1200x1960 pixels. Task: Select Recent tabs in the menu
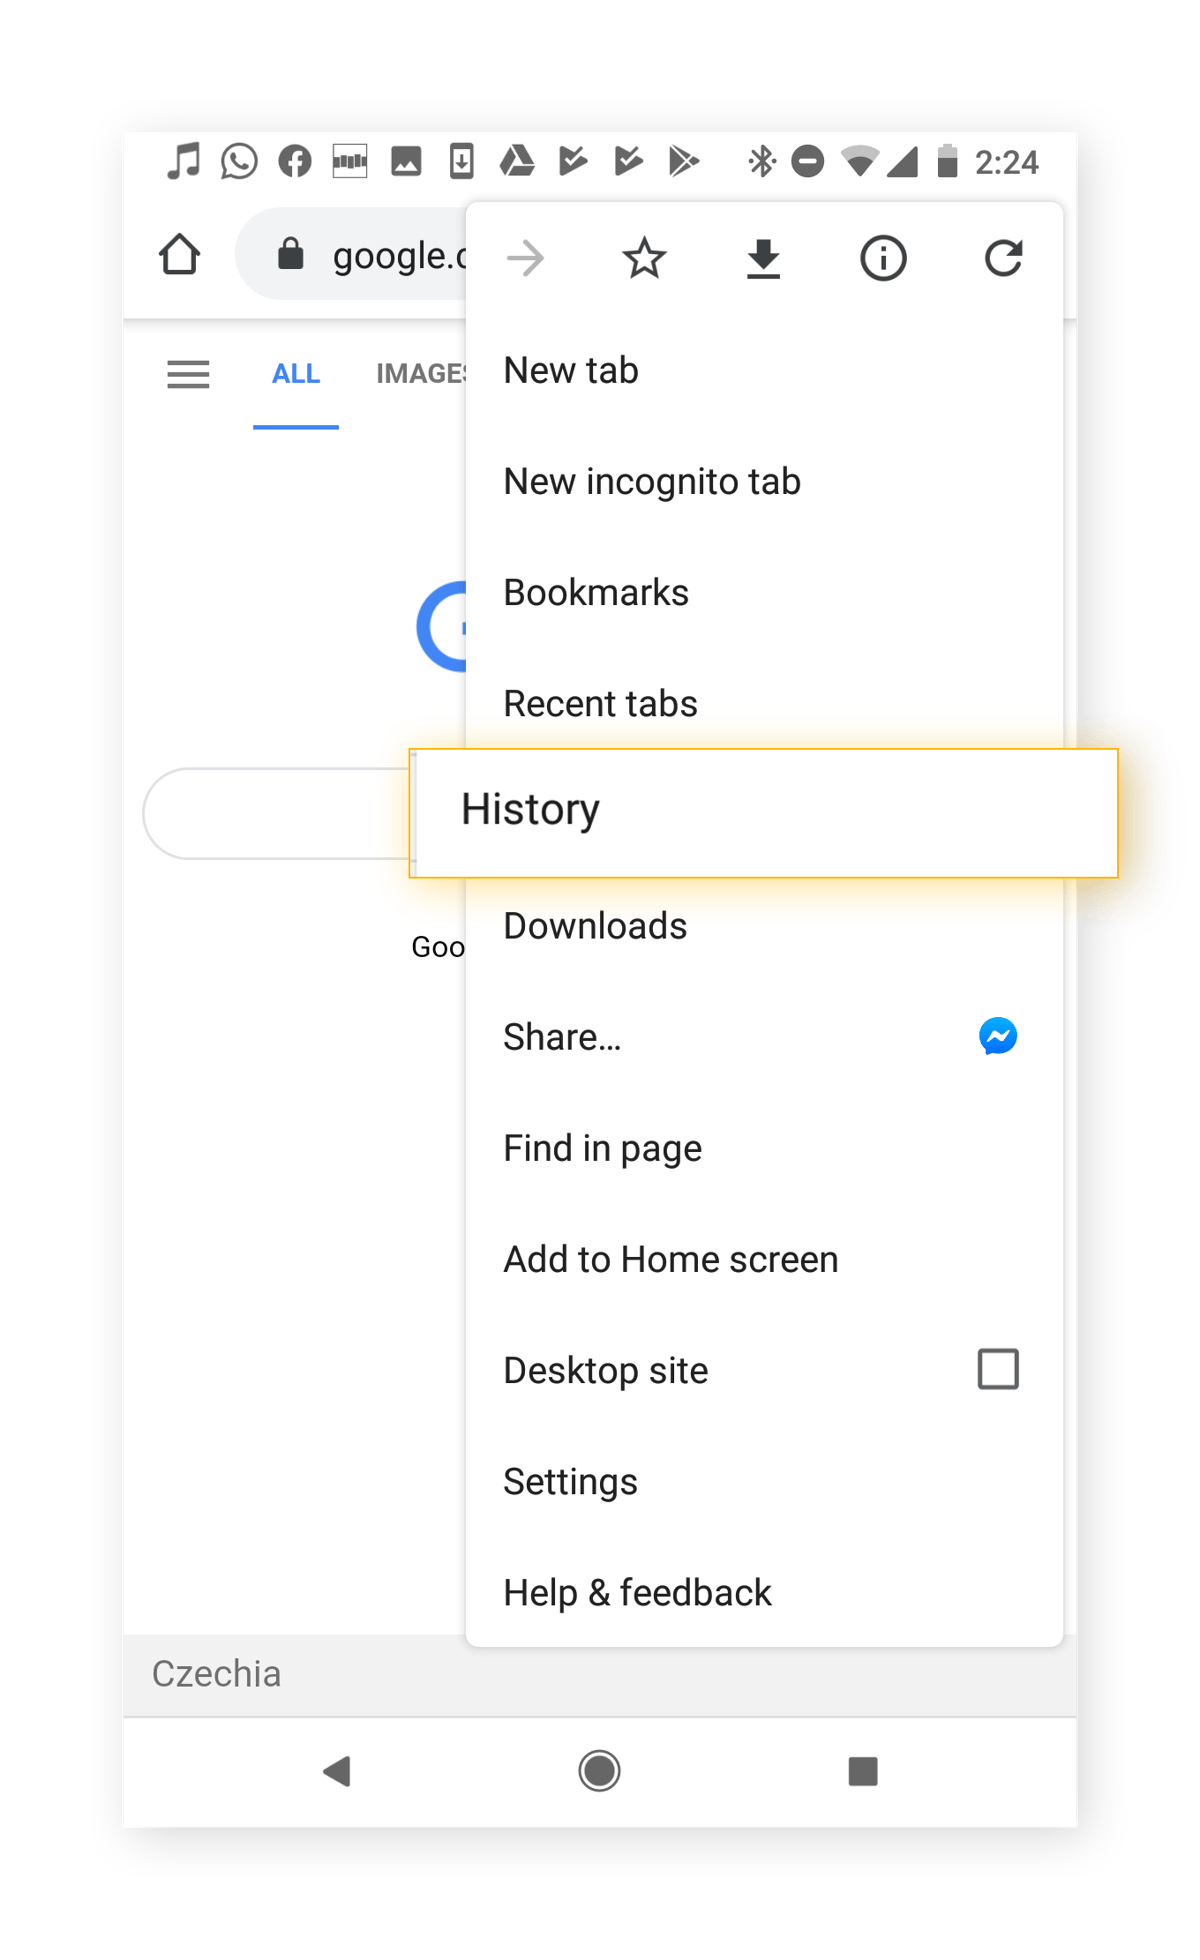764,702
